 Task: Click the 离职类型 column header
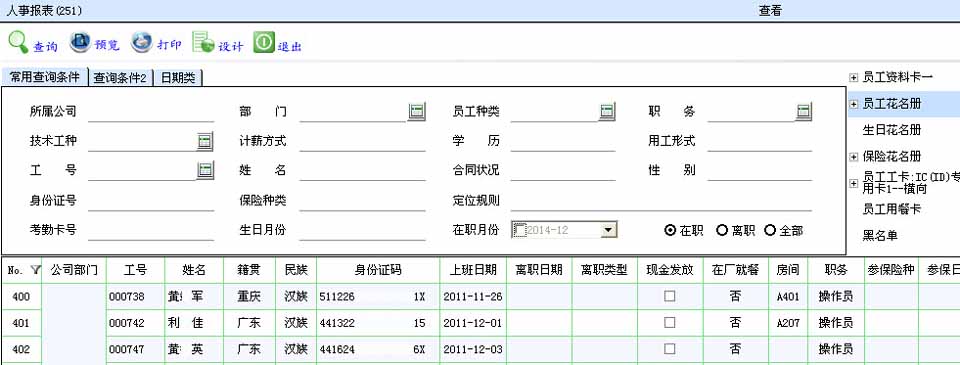point(604,270)
